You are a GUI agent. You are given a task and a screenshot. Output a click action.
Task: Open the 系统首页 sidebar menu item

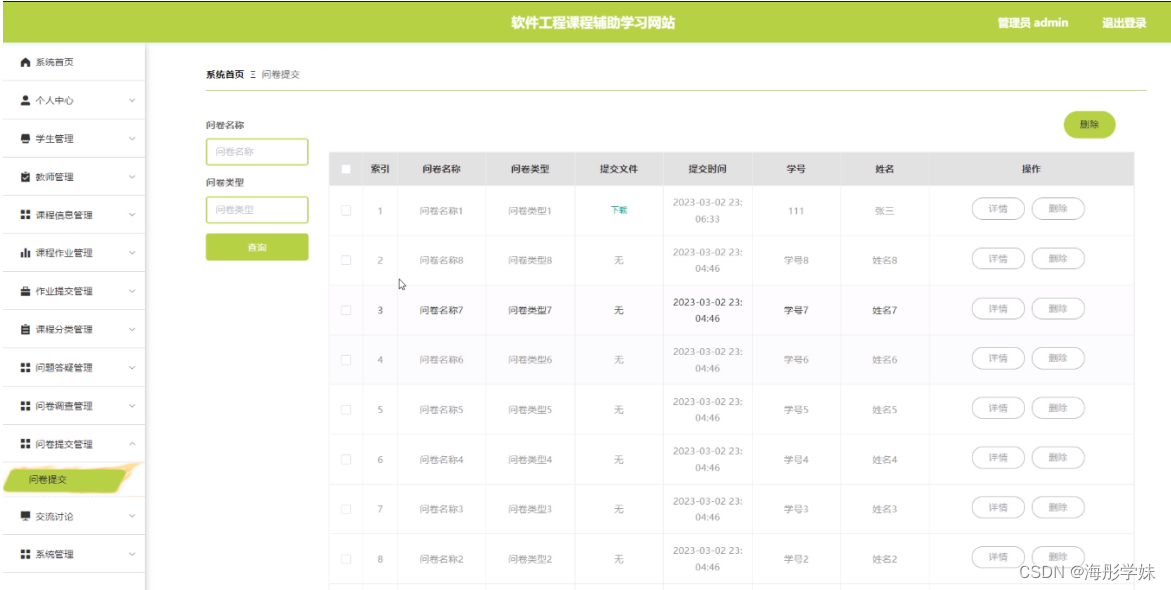pos(73,62)
